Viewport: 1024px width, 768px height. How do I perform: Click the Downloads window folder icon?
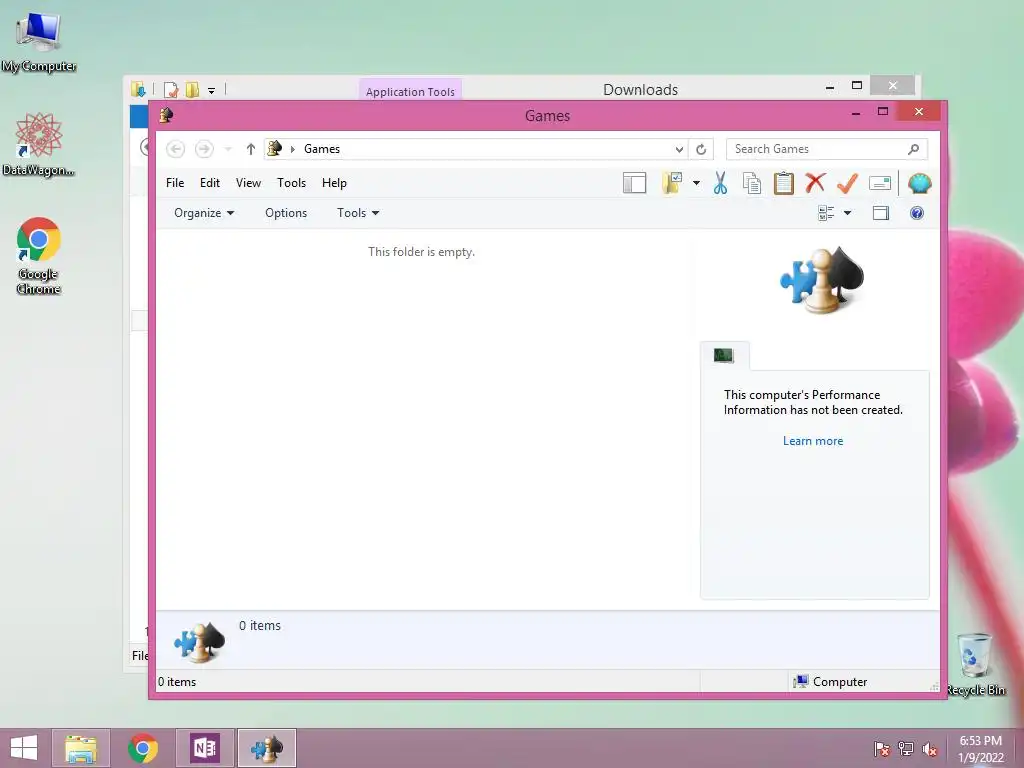(x=138, y=89)
